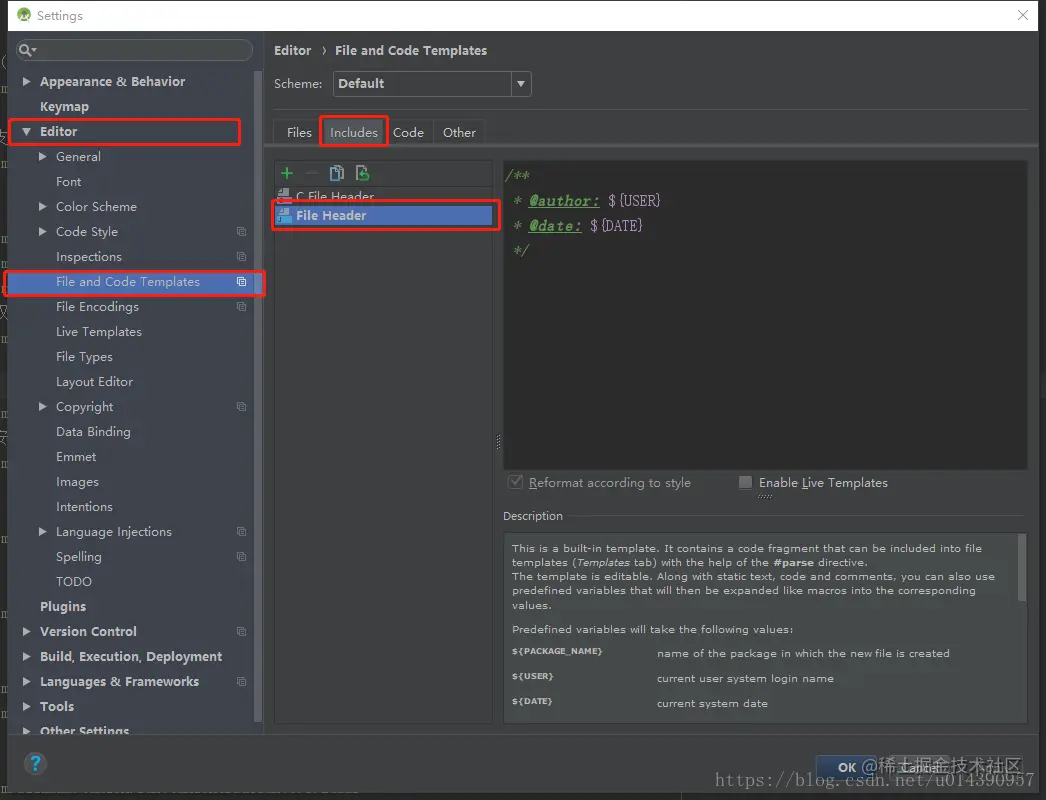
Task: Click the green plus Create Template icon
Action: [287, 173]
